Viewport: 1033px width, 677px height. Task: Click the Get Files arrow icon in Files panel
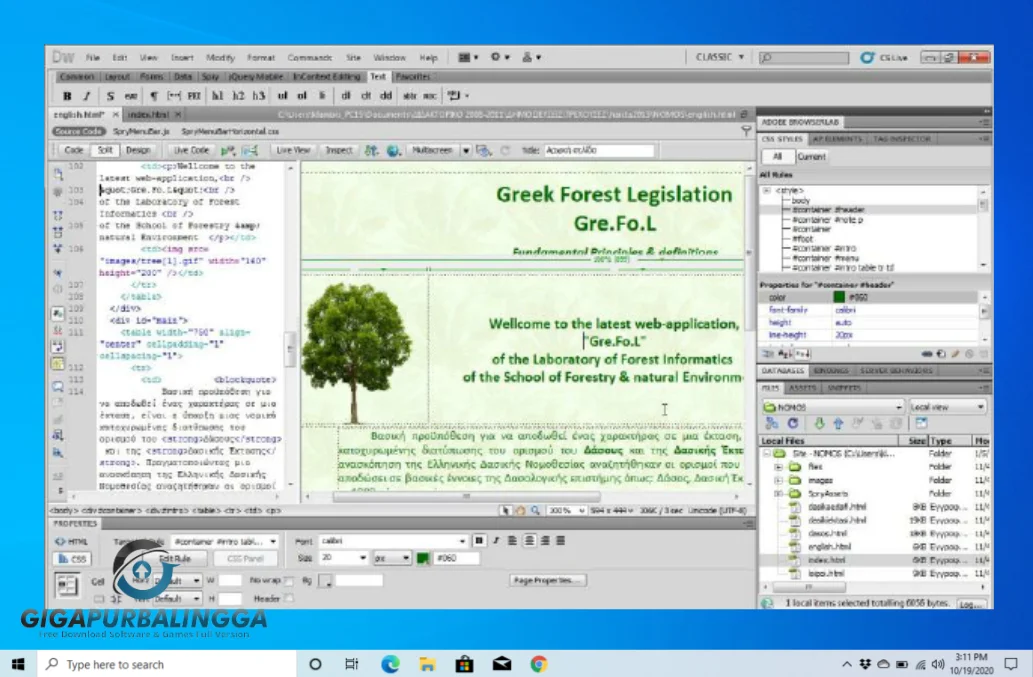[821, 424]
